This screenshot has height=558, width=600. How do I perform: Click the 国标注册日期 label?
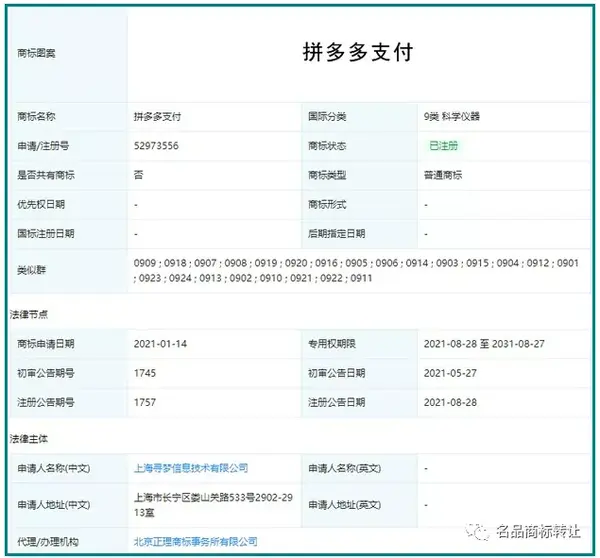click(46, 233)
